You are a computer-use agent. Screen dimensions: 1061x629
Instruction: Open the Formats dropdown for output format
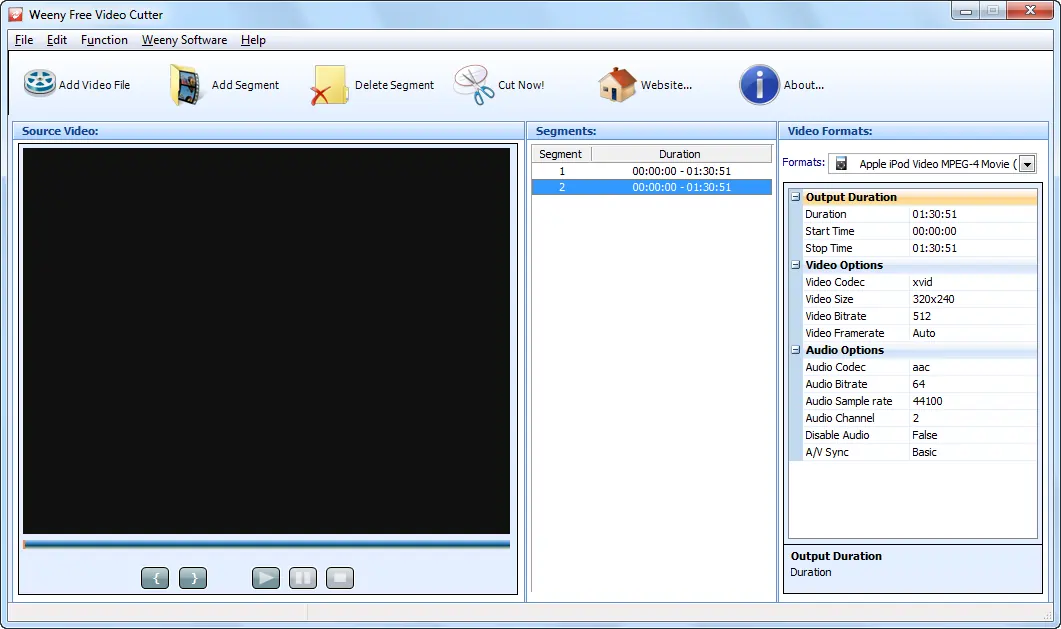(1027, 163)
